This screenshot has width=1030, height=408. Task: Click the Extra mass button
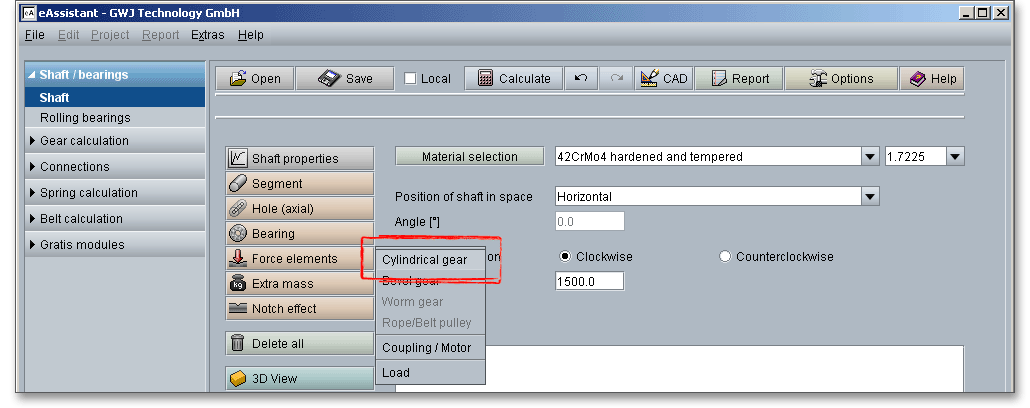point(299,284)
